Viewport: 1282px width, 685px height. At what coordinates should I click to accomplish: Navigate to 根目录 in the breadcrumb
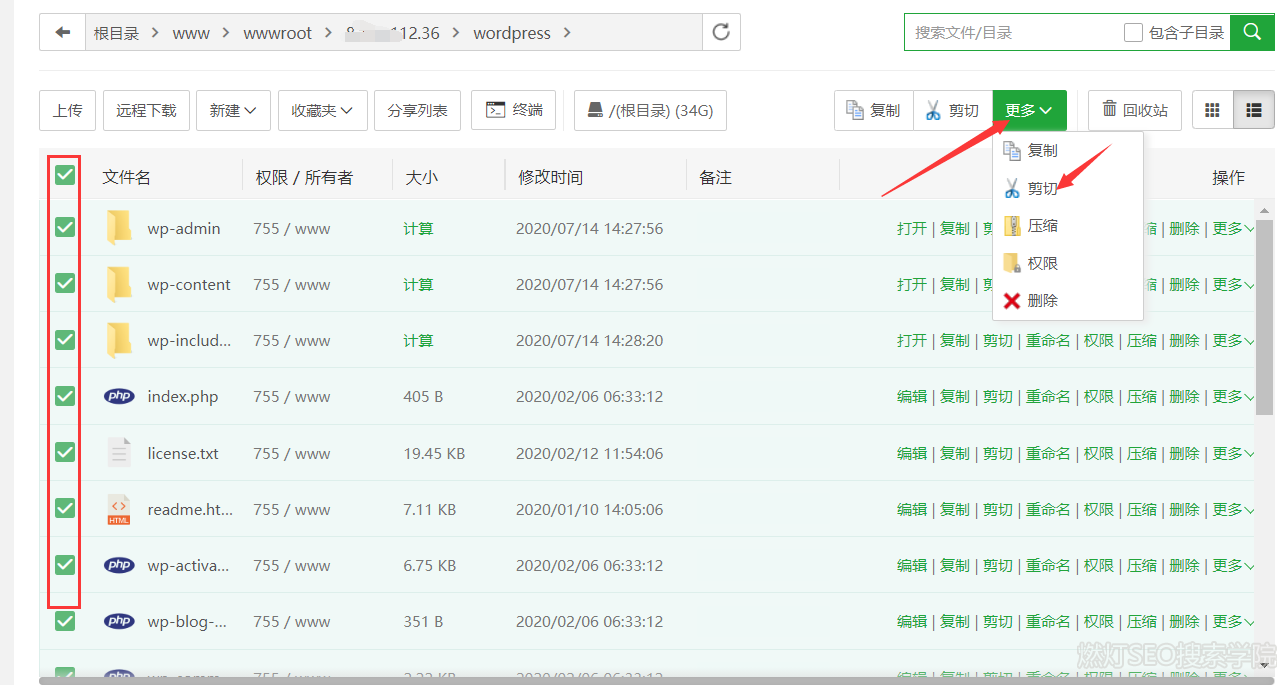click(x=116, y=33)
